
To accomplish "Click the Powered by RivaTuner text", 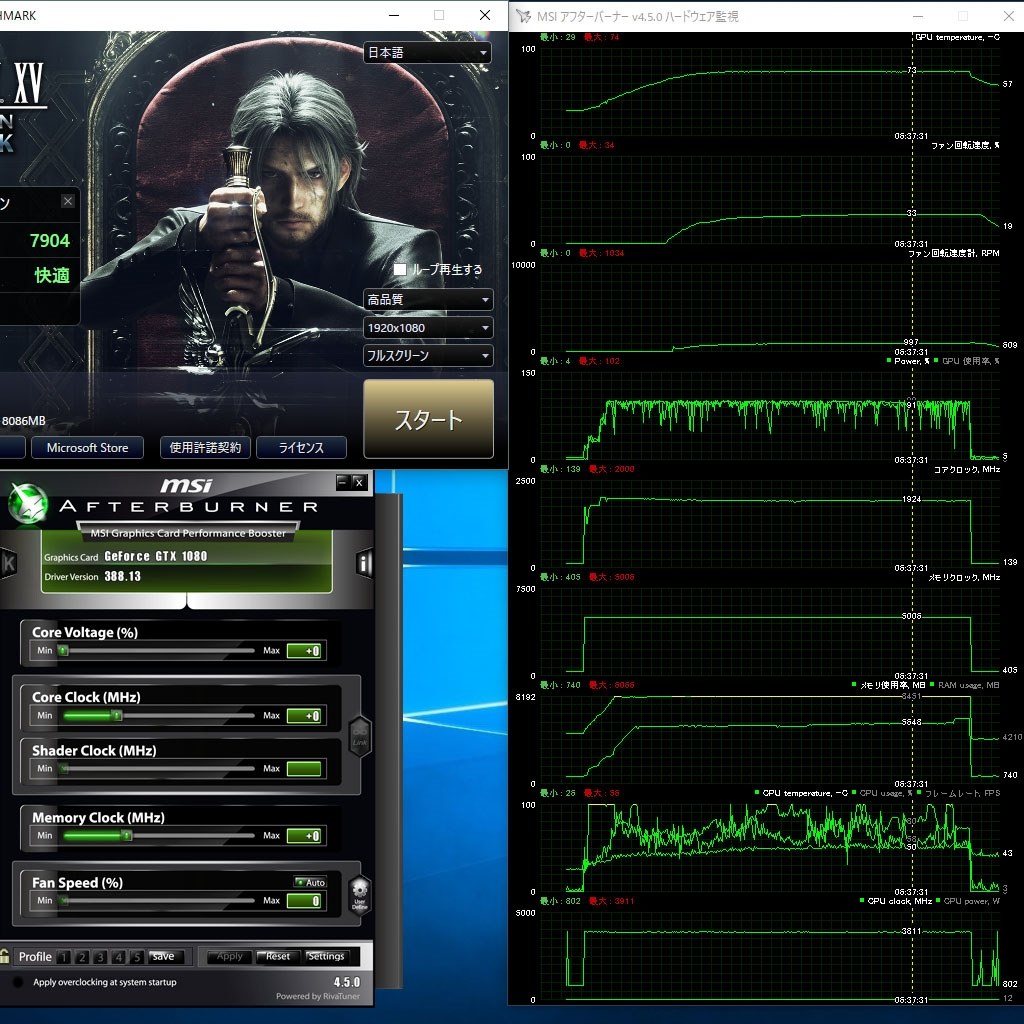I will pos(318,997).
